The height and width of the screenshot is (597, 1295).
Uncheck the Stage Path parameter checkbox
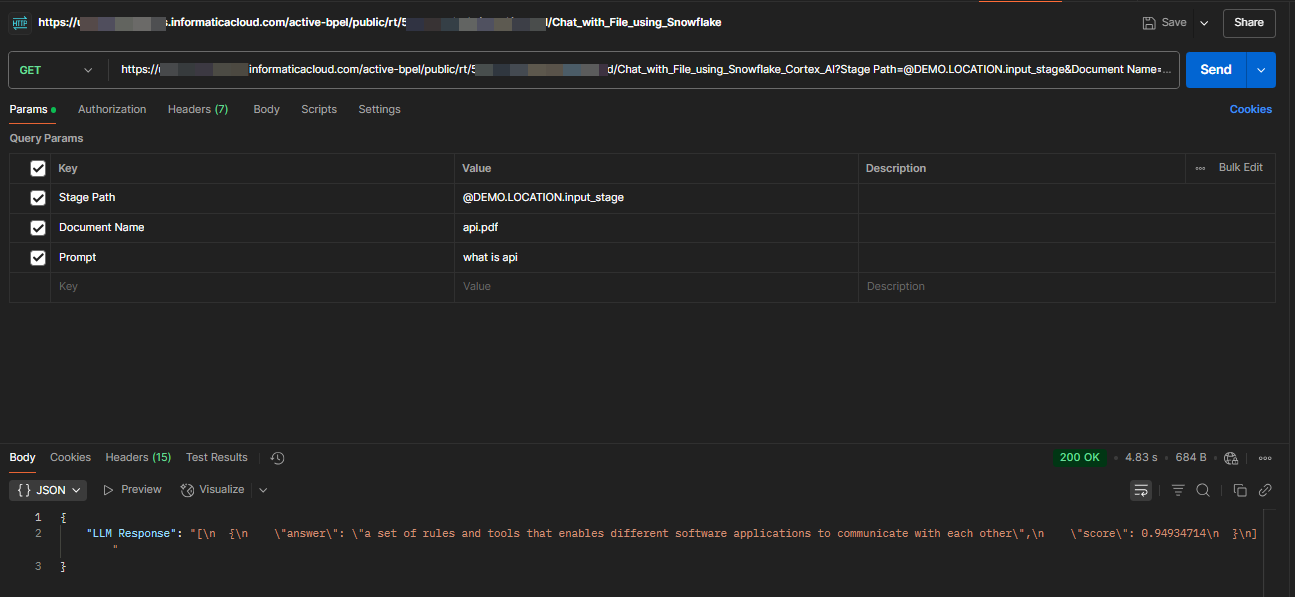click(38, 198)
